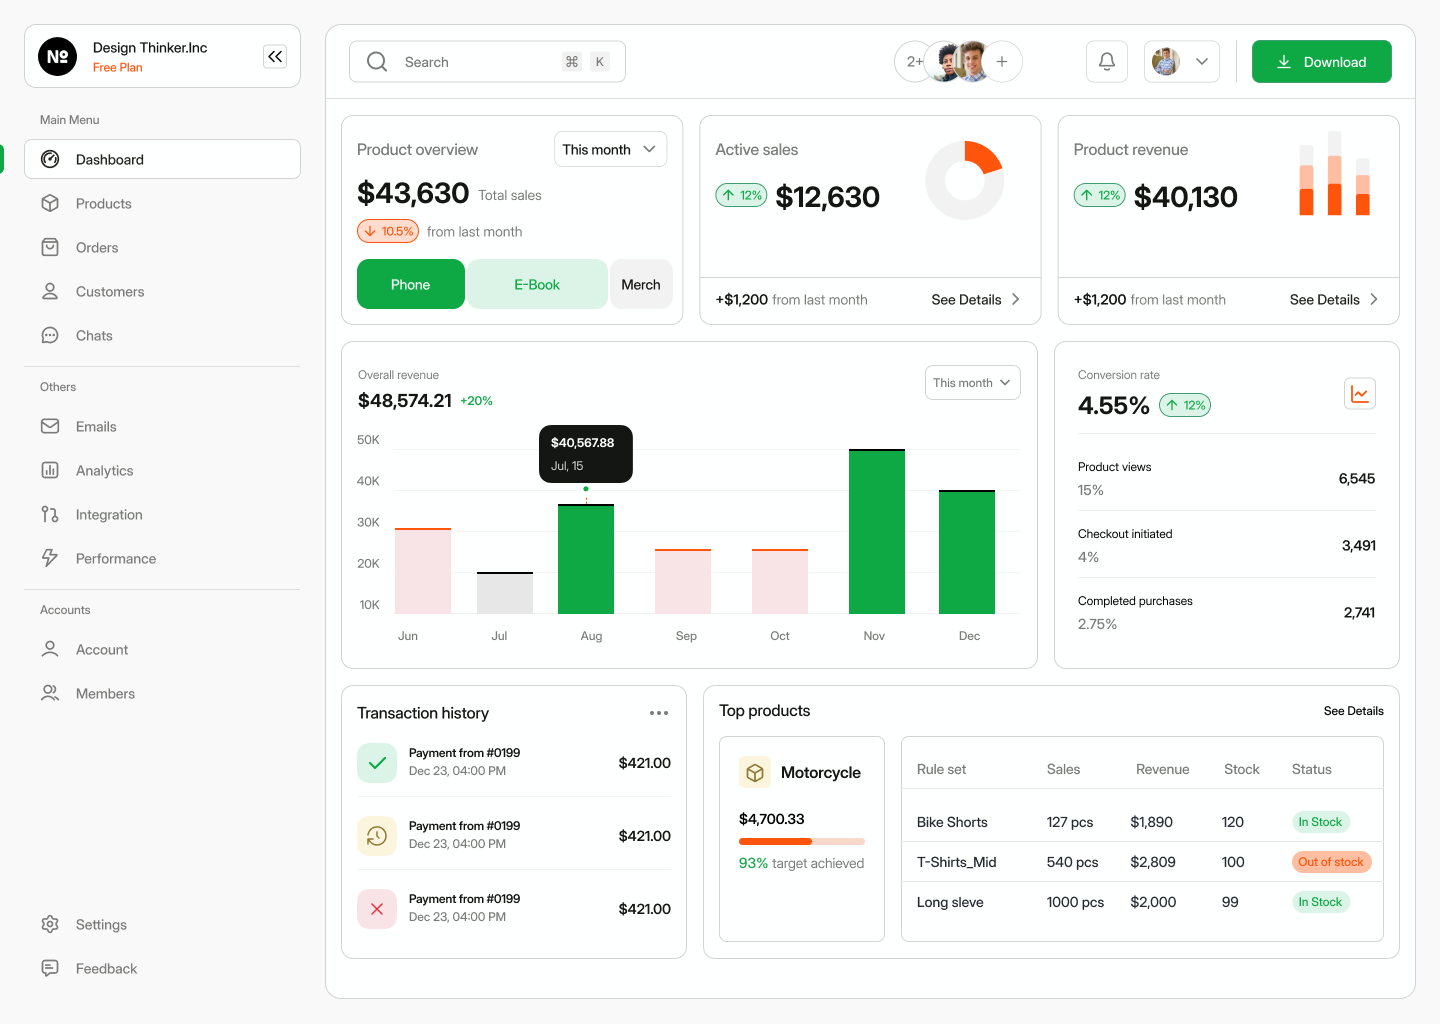Click the 2+ team members badge
The width and height of the screenshot is (1440, 1024).
pos(914,62)
